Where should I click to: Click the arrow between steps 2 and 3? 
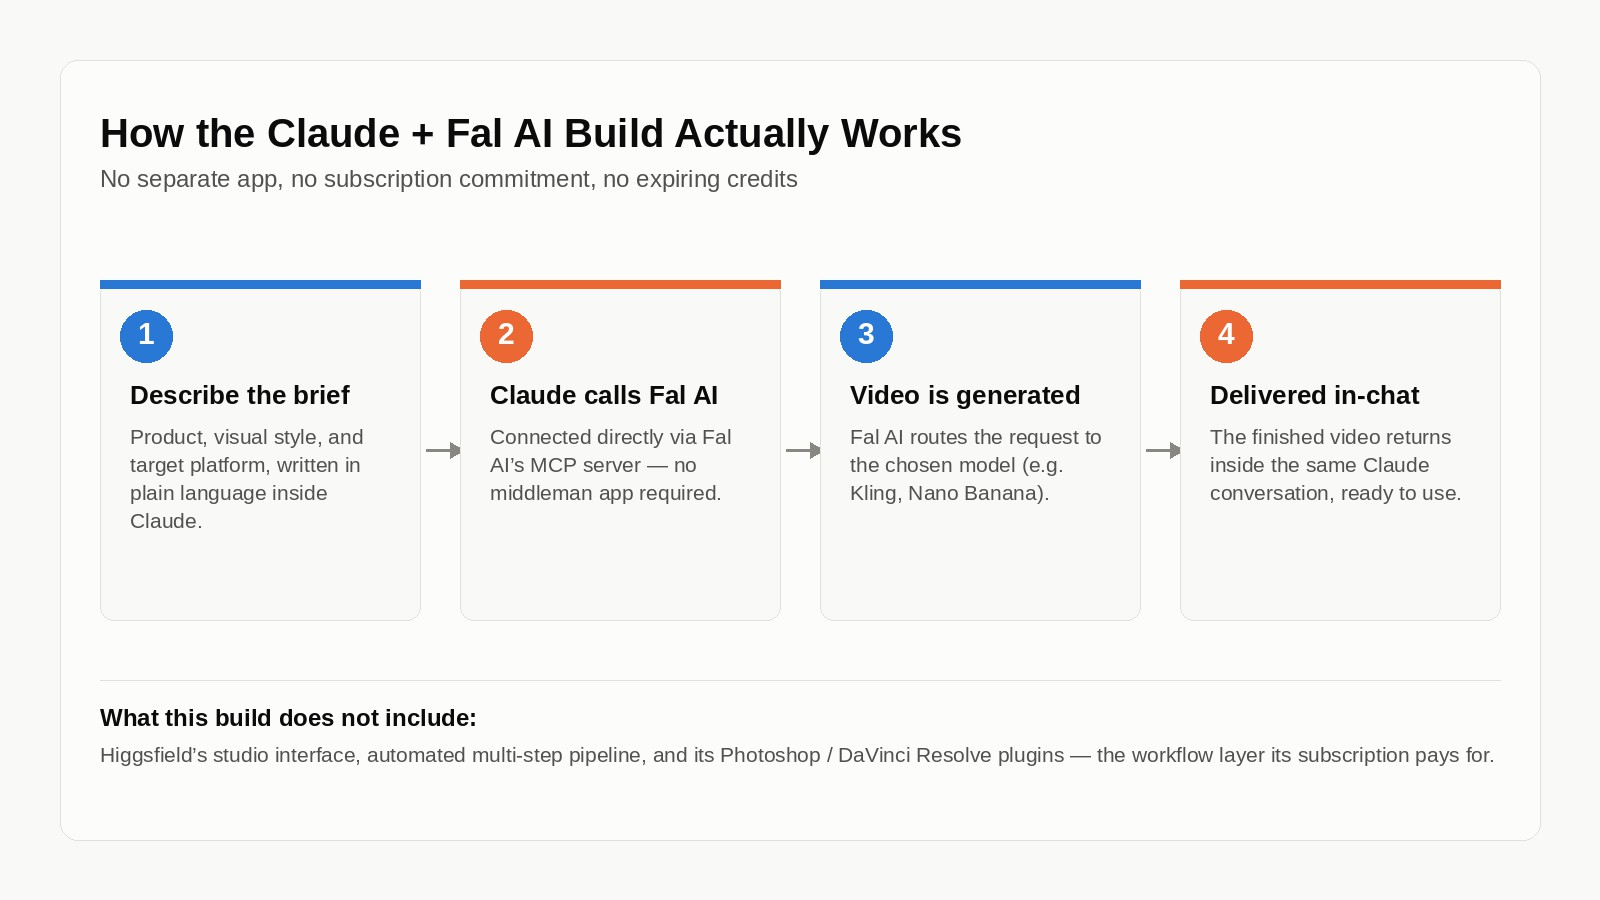pyautogui.click(x=803, y=451)
